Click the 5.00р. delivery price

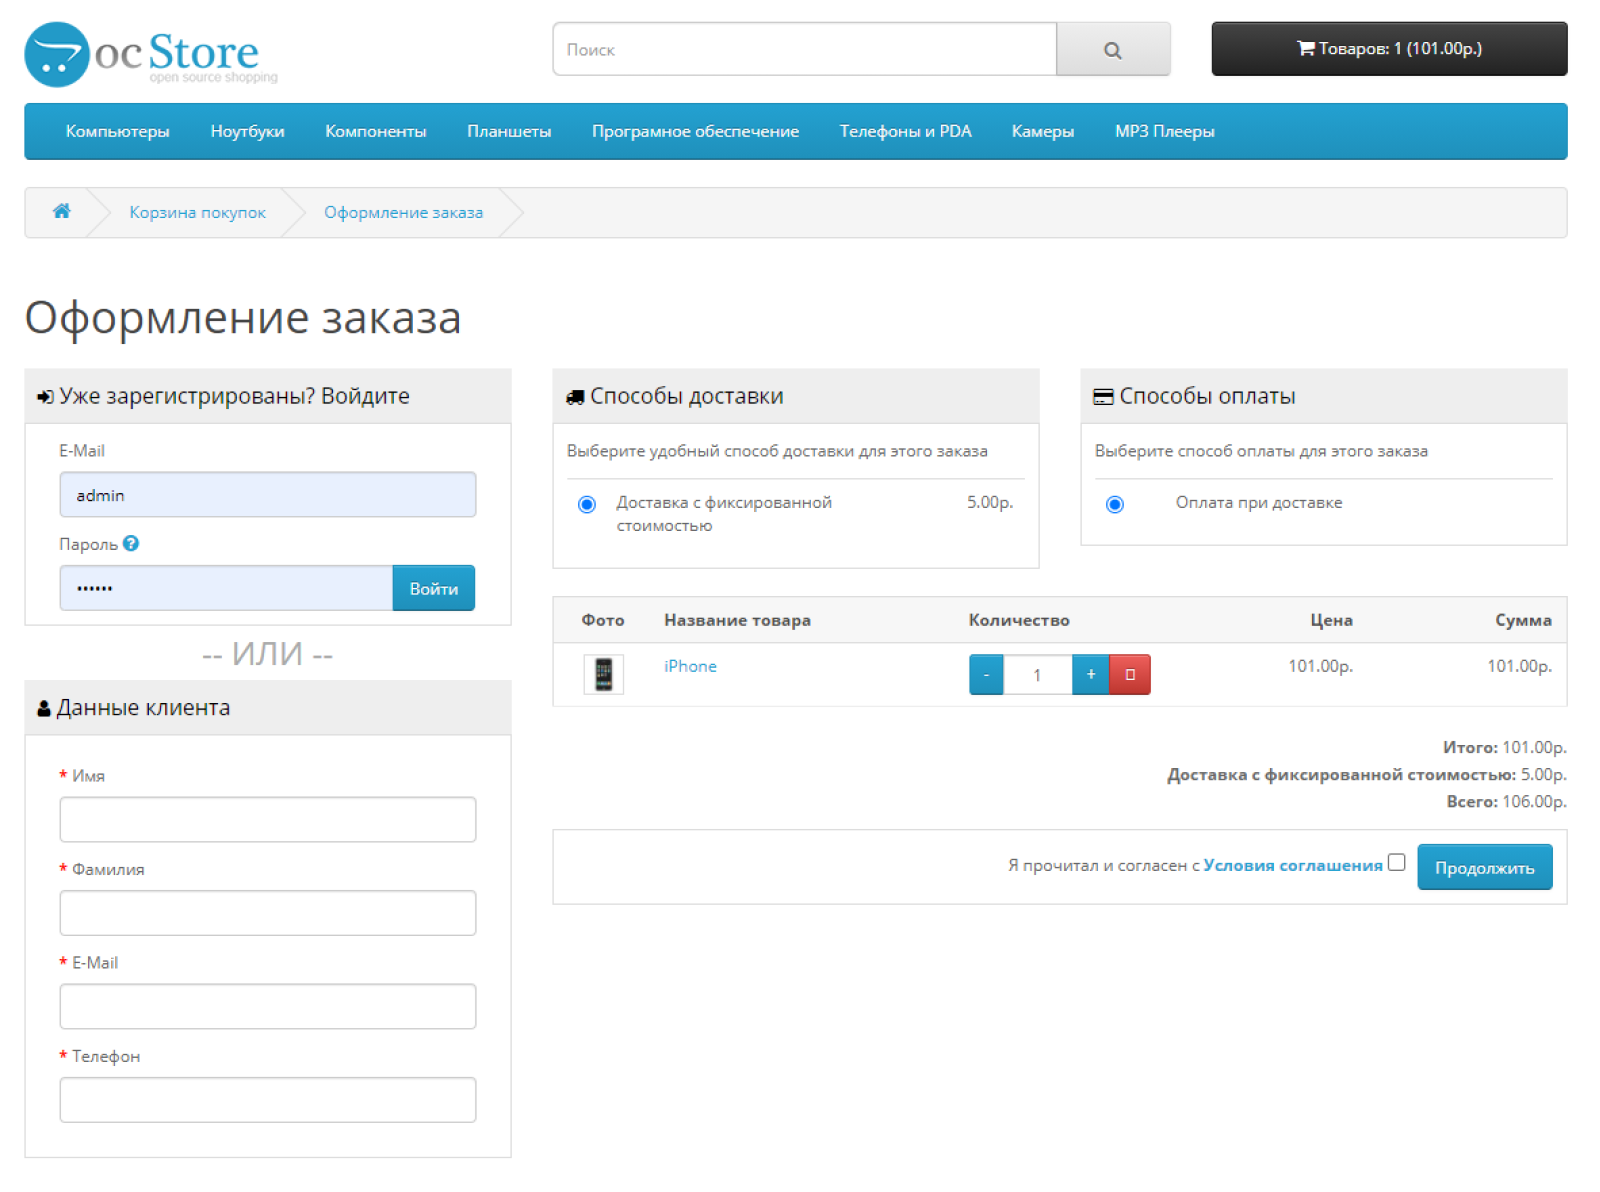pyautogui.click(x=990, y=502)
